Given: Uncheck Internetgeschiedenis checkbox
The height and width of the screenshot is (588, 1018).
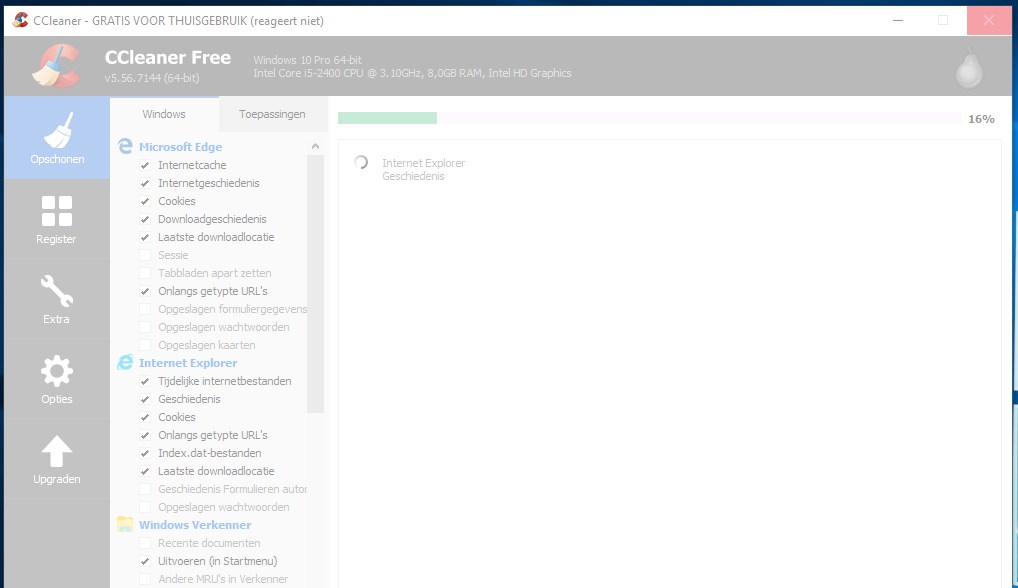Looking at the screenshot, I should pyautogui.click(x=145, y=184).
